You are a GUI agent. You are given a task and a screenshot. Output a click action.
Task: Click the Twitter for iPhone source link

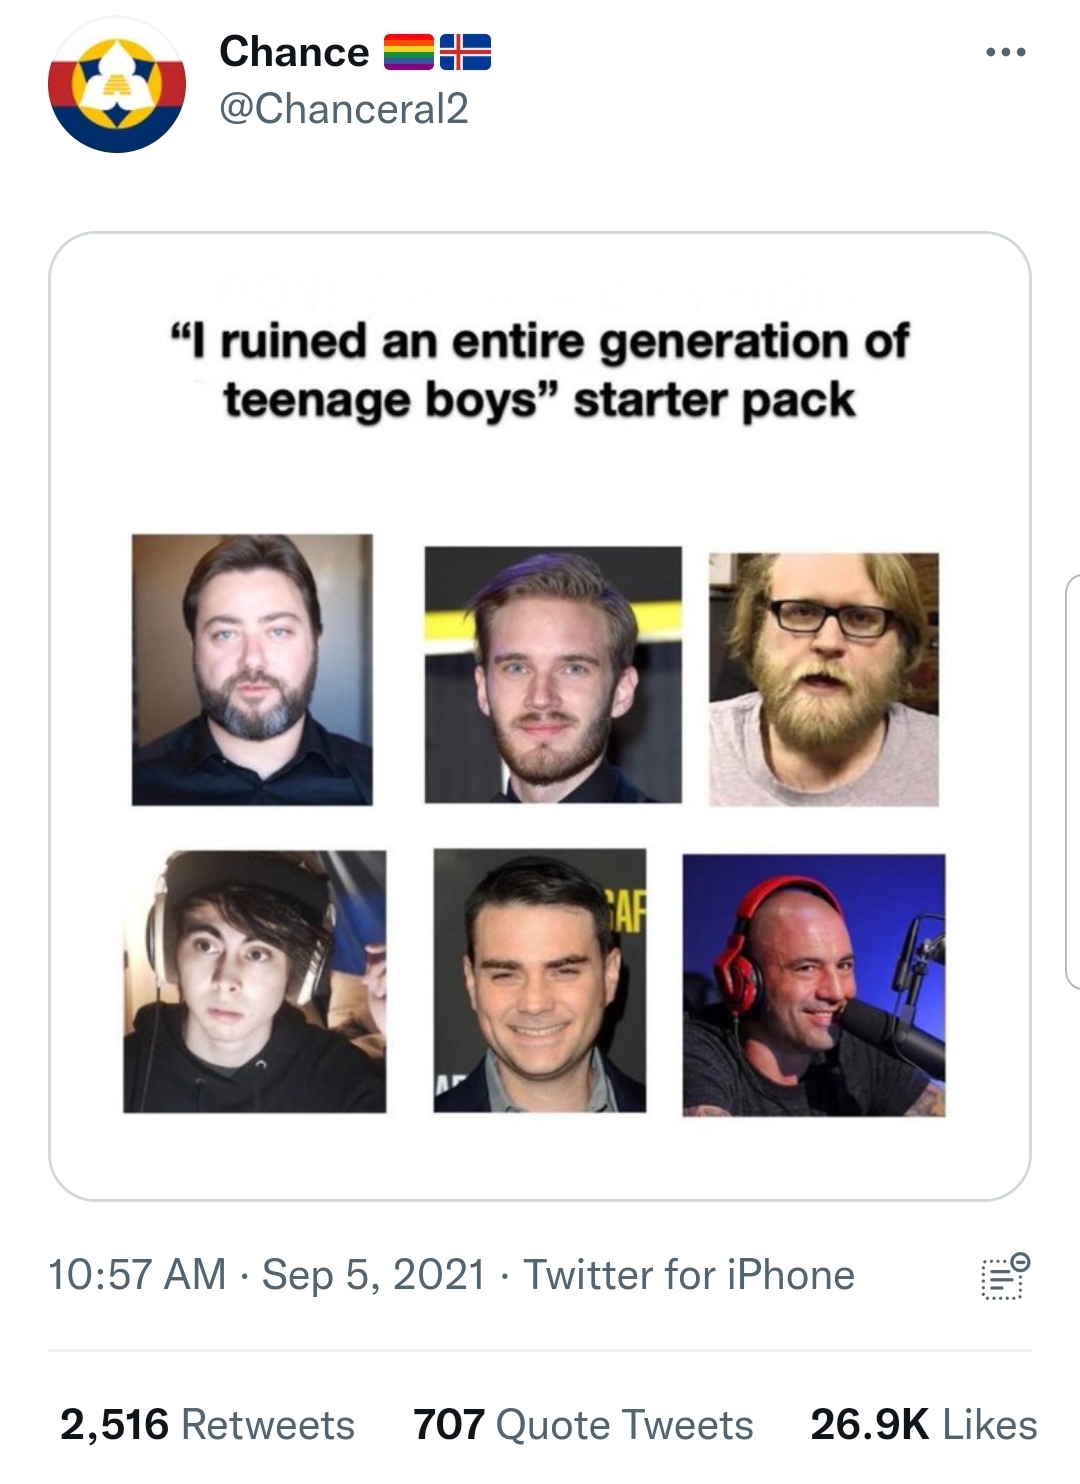coord(689,1275)
